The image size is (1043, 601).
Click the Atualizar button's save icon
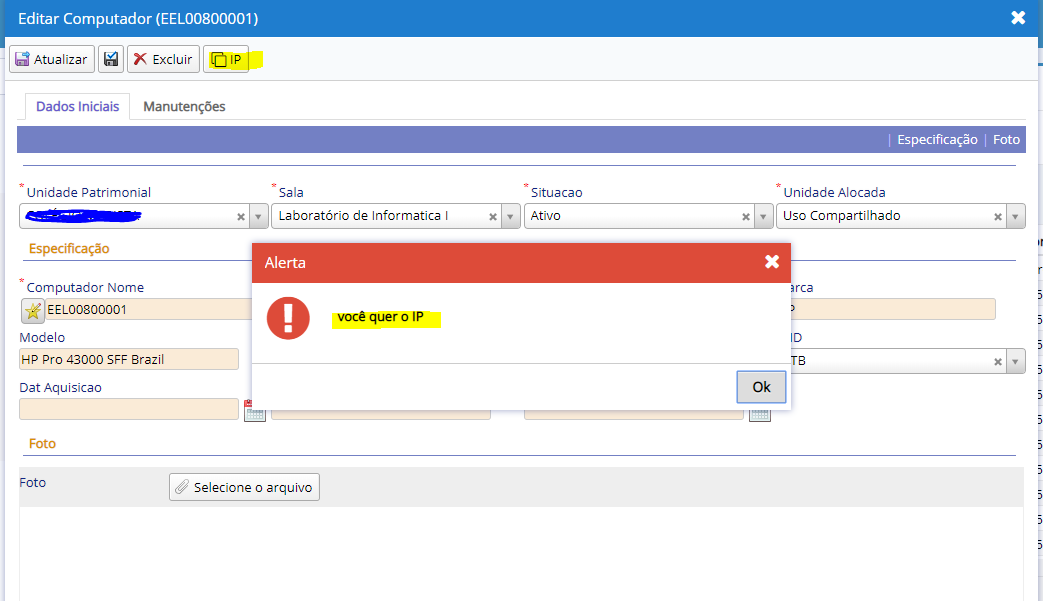23,58
